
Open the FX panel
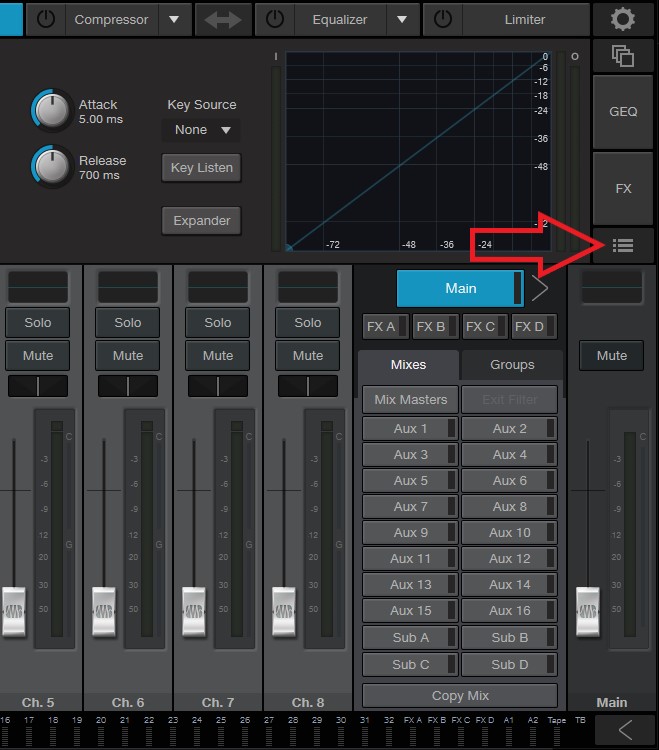pyautogui.click(x=623, y=188)
